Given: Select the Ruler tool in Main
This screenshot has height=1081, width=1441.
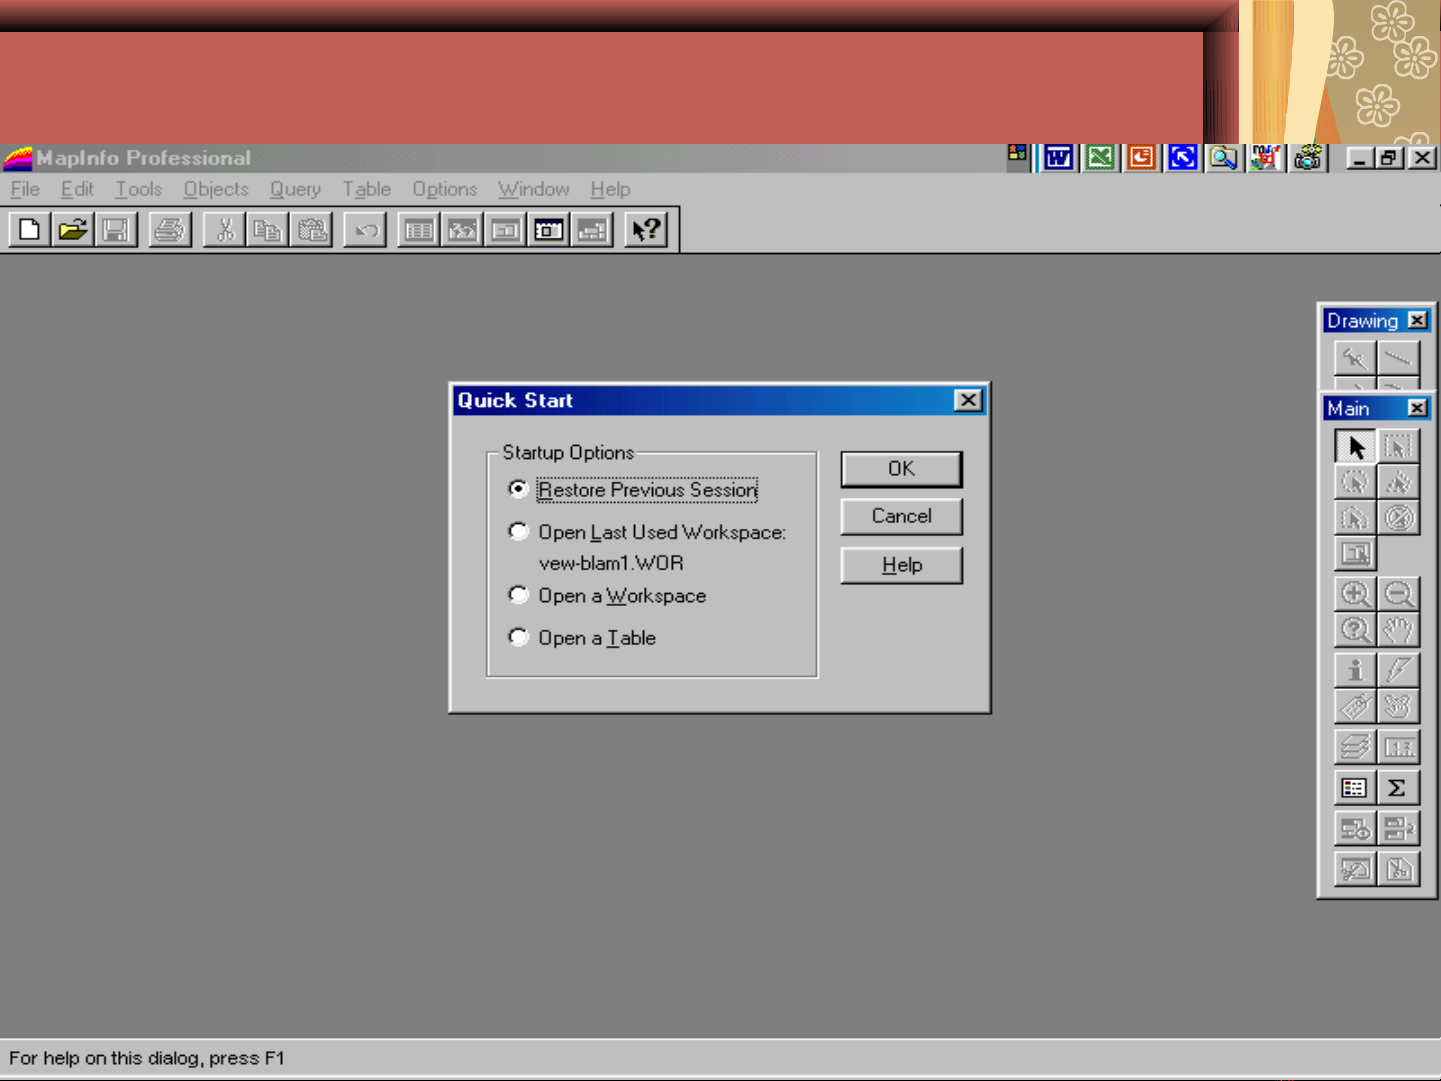Looking at the screenshot, I should click(1398, 747).
